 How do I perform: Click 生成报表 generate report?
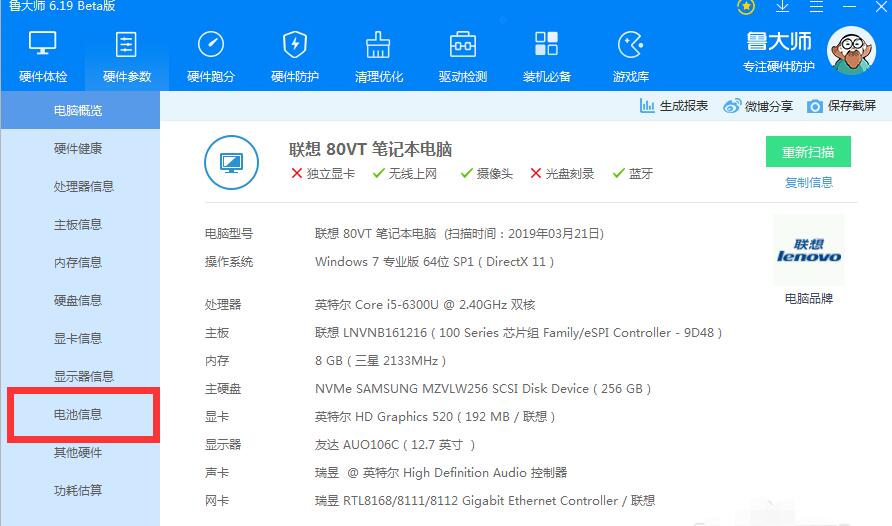tap(674, 106)
